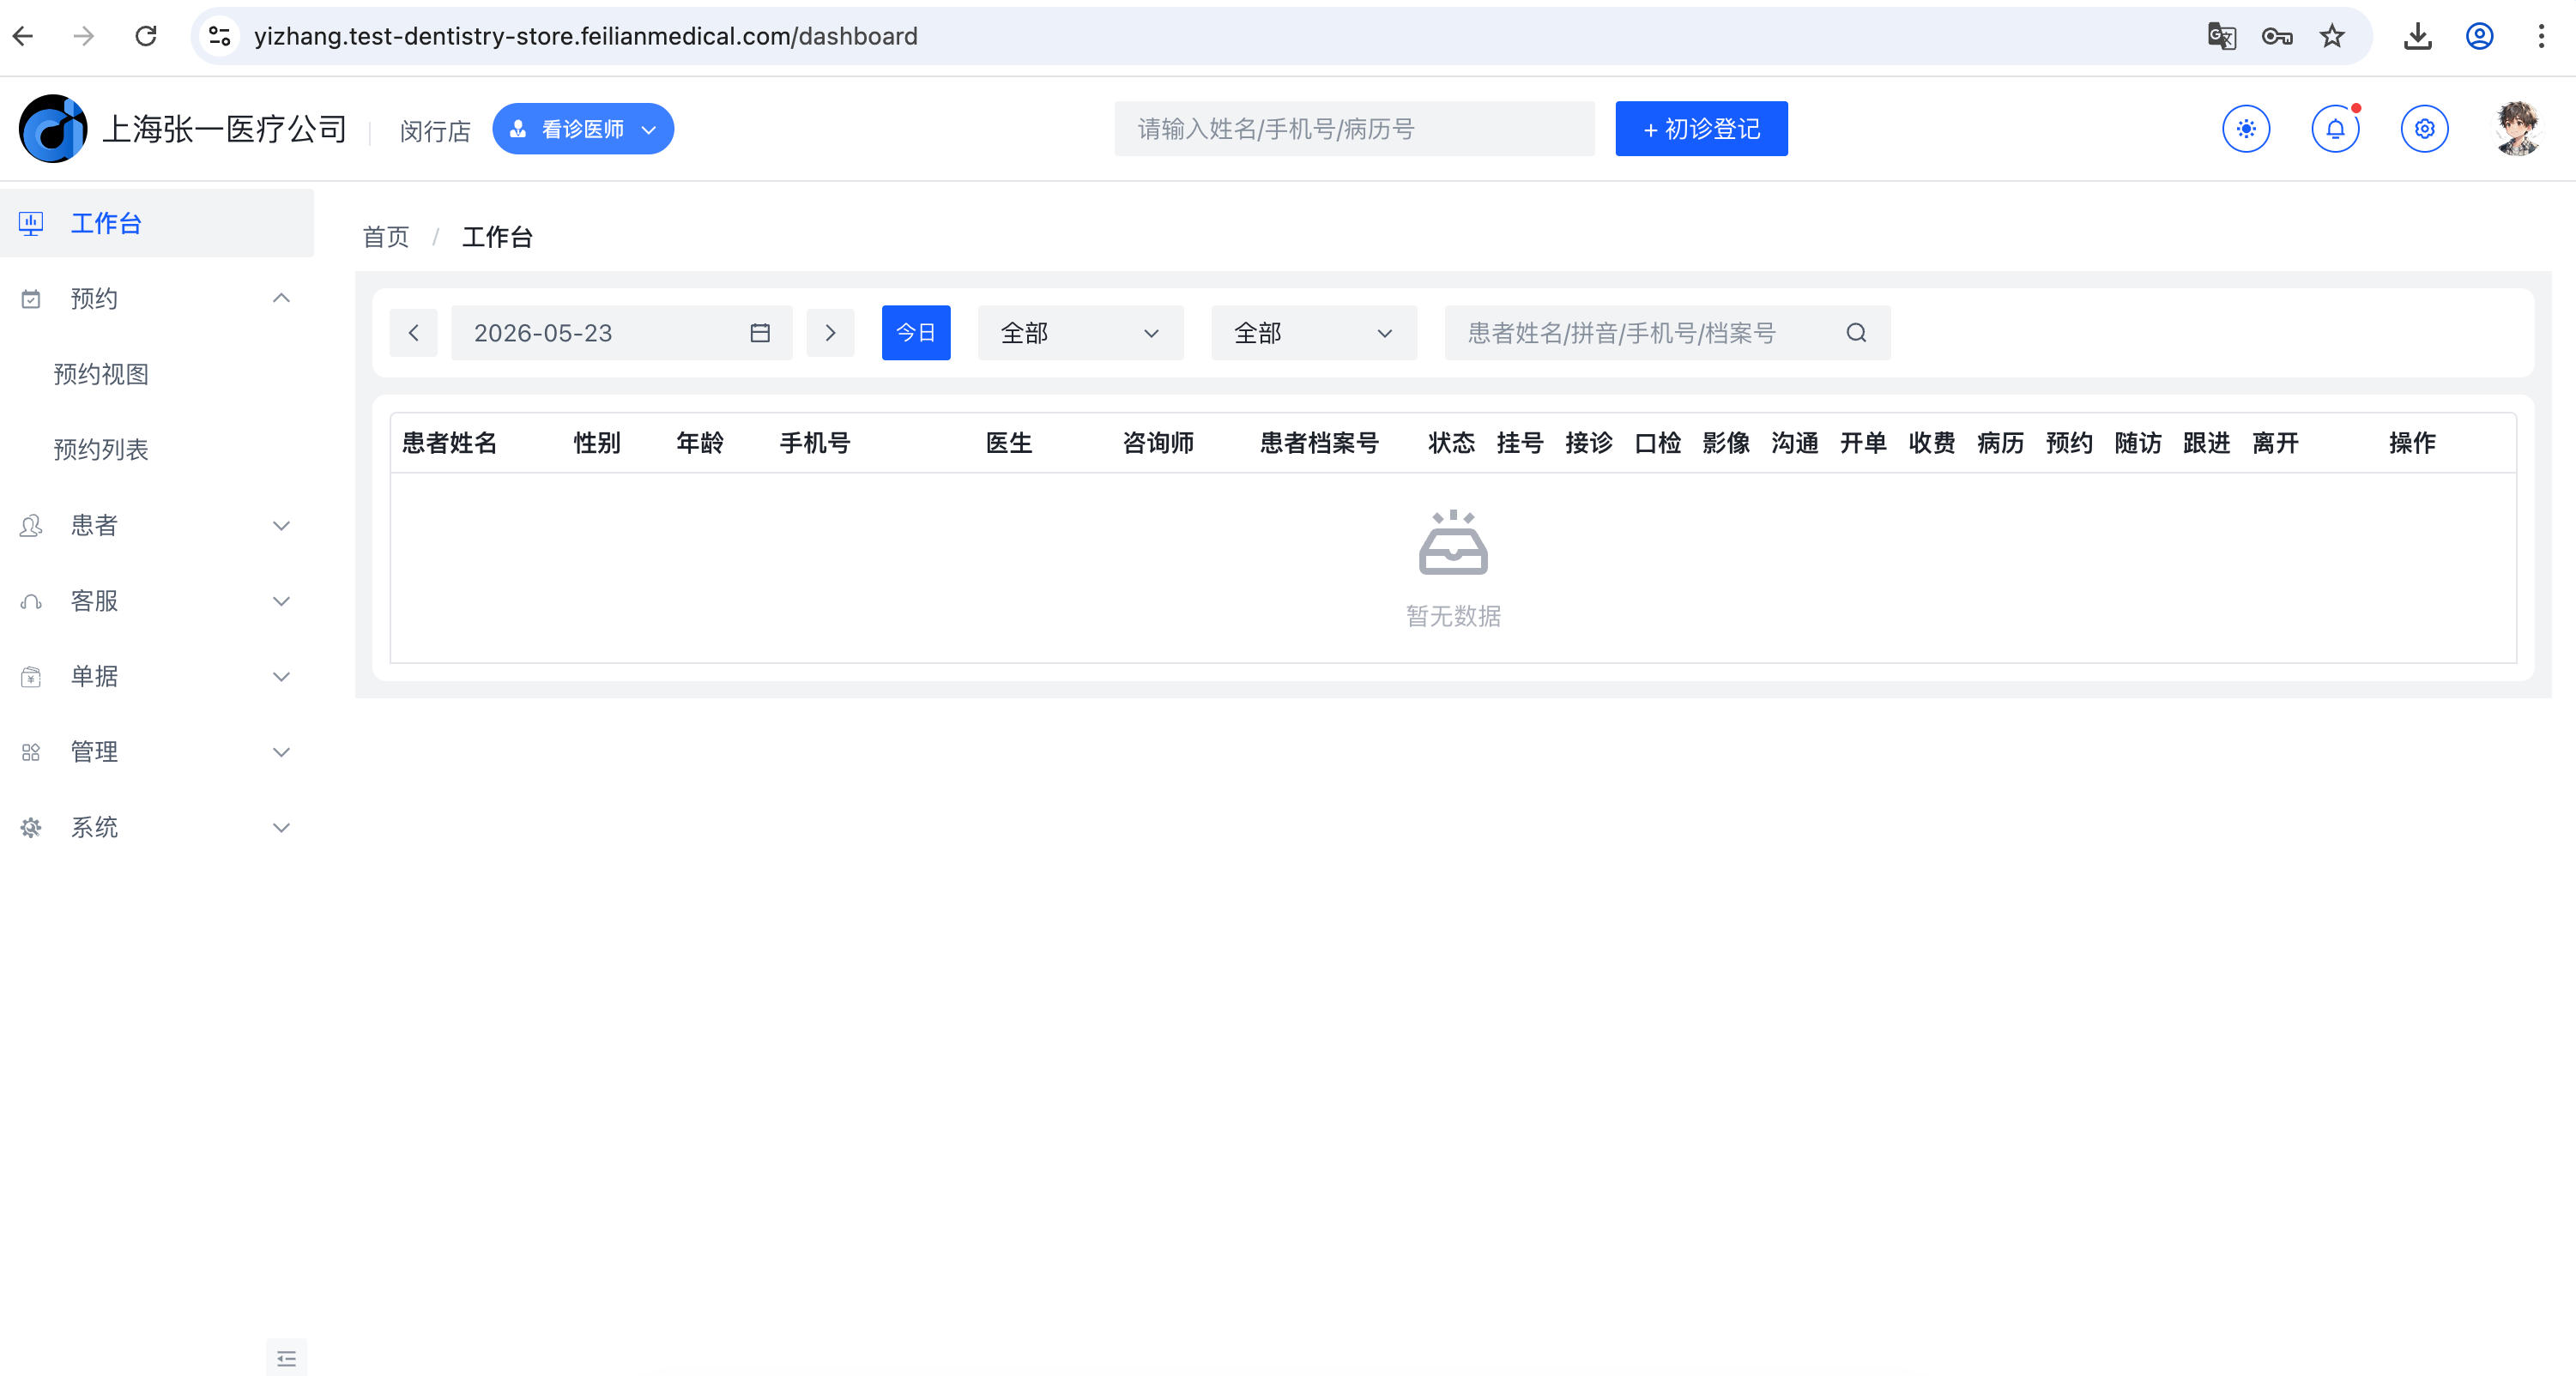Open browser three-dot menu

(x=2541, y=36)
